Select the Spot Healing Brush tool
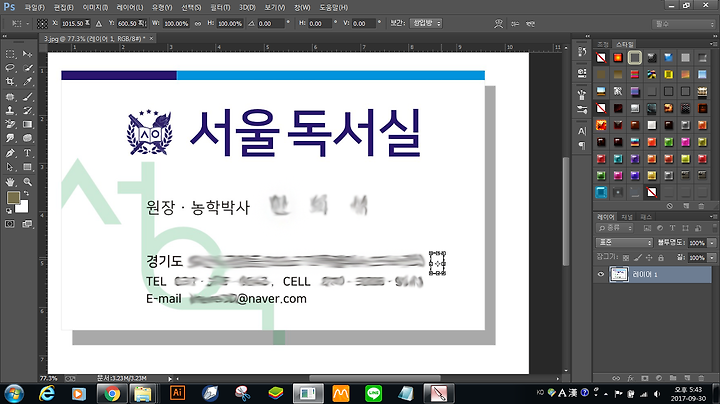Image resolution: width=720 pixels, height=404 pixels. (10, 97)
